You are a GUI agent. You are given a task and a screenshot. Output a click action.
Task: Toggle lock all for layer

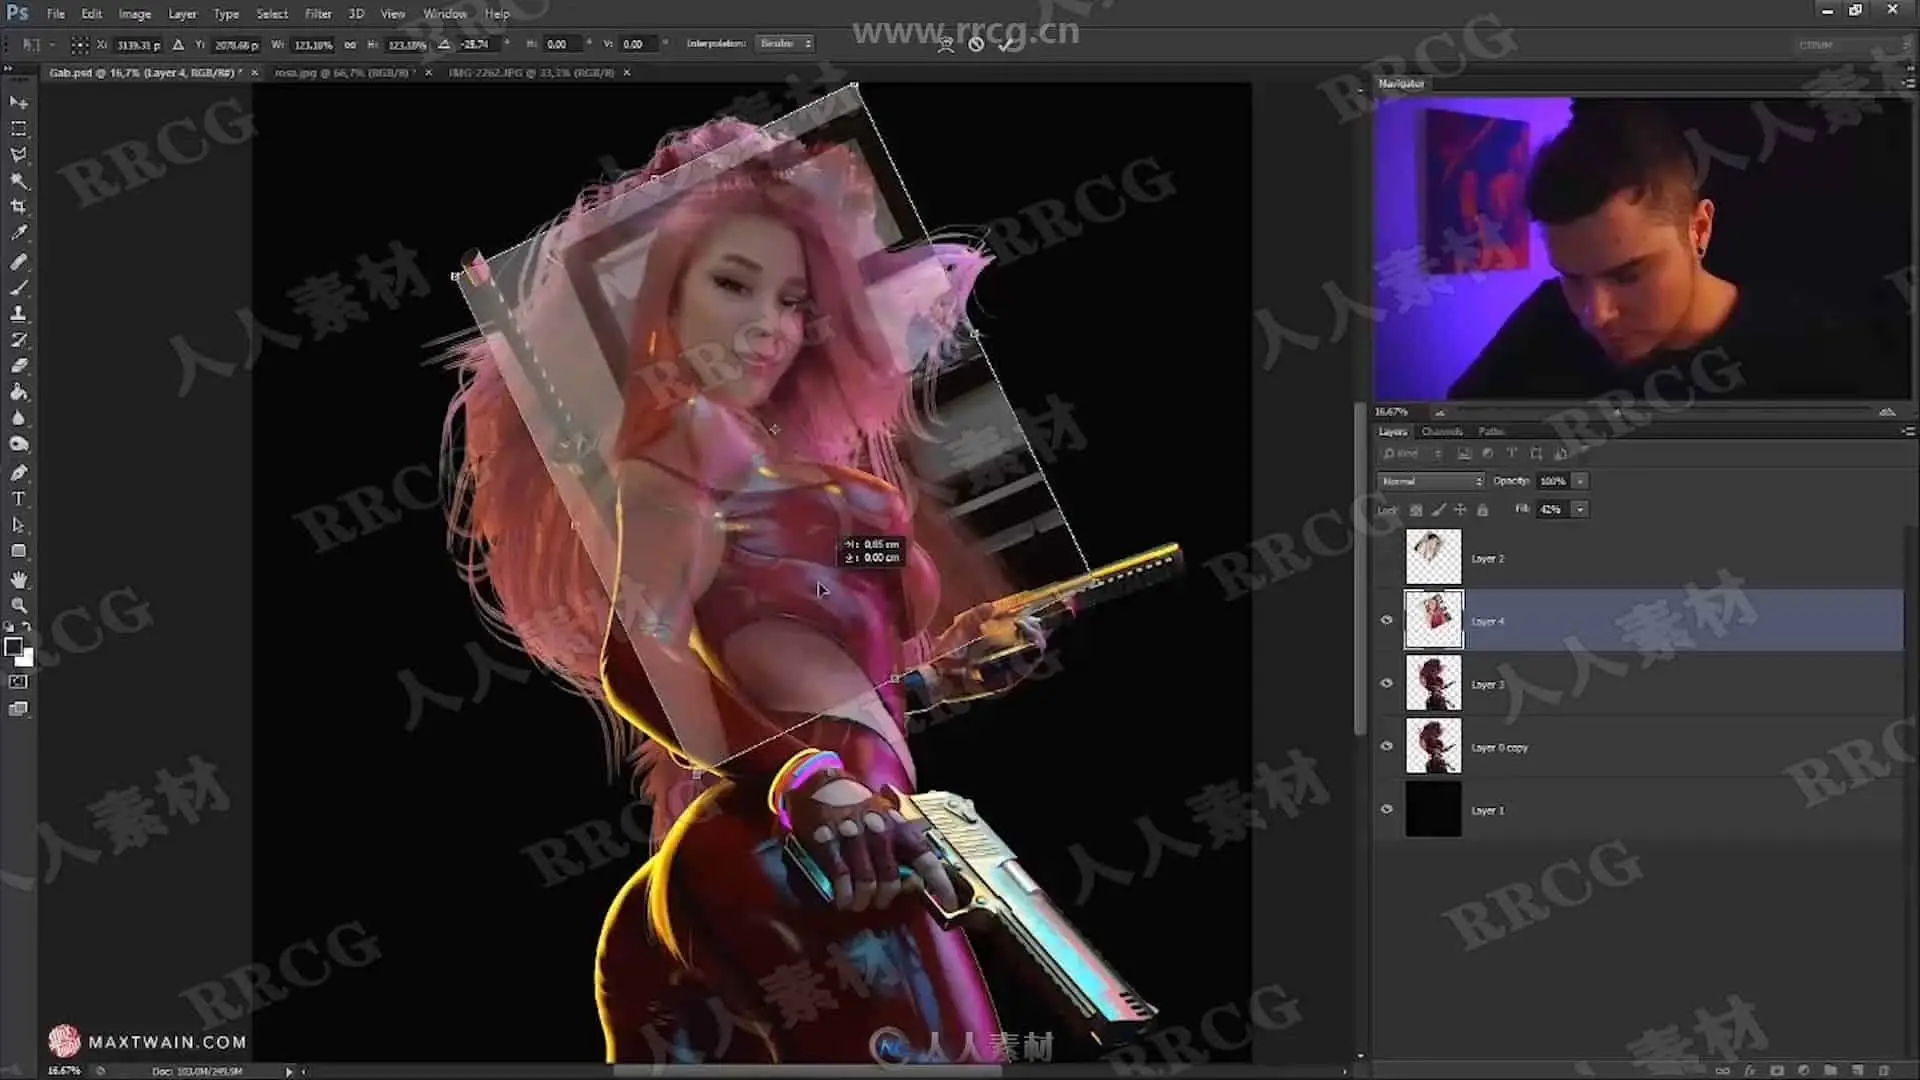coord(1483,510)
